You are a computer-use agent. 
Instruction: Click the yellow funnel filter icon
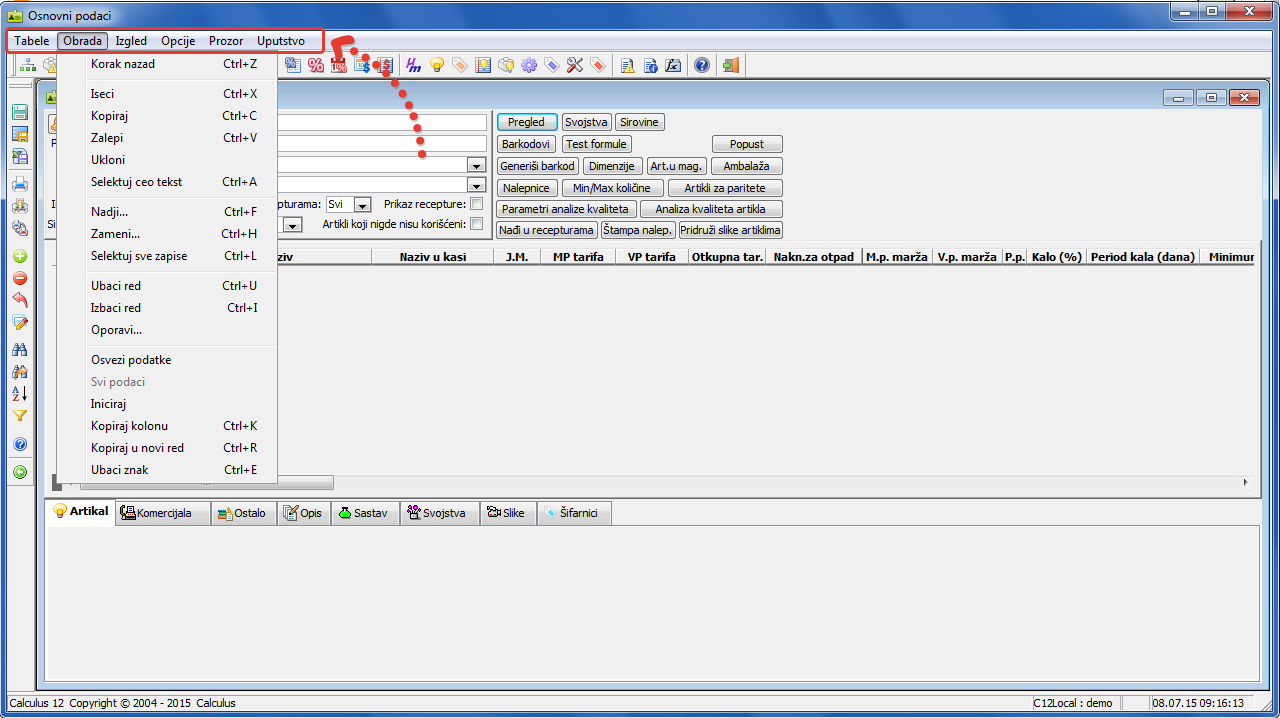(19, 416)
